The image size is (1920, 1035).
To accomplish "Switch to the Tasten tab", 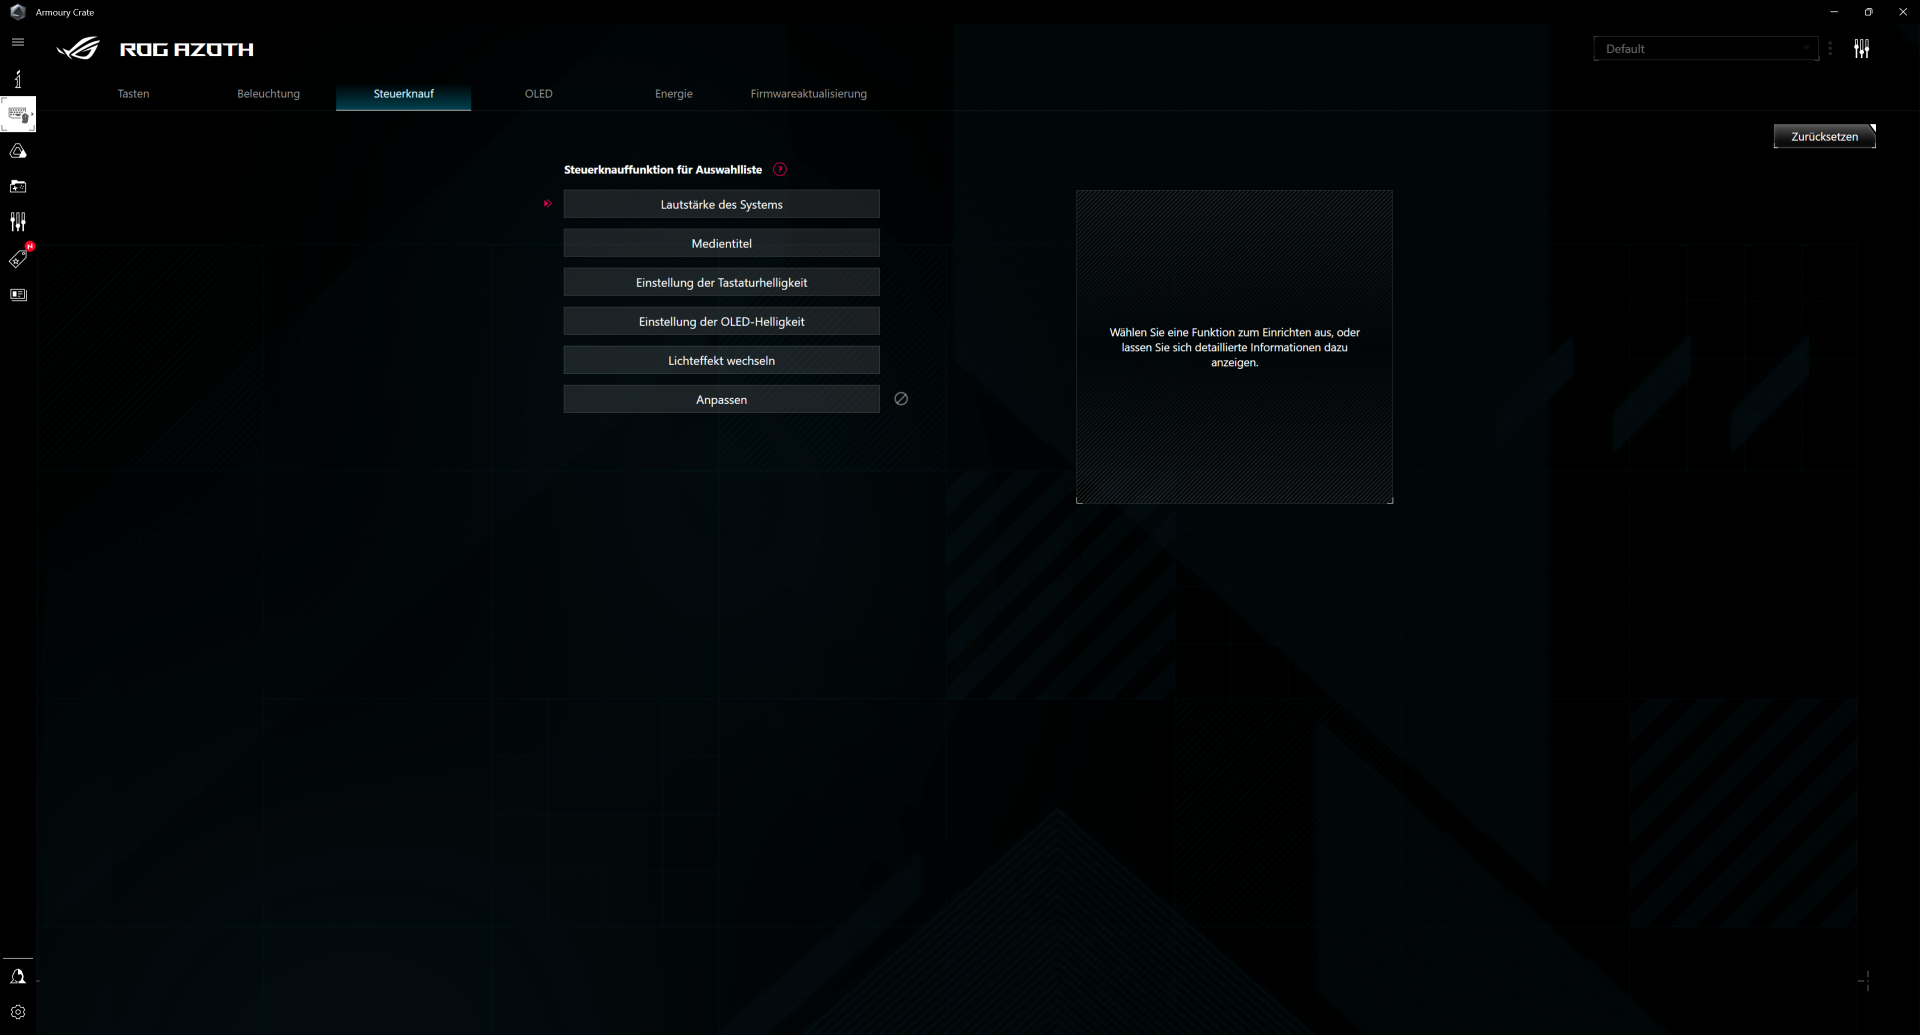I will (133, 94).
